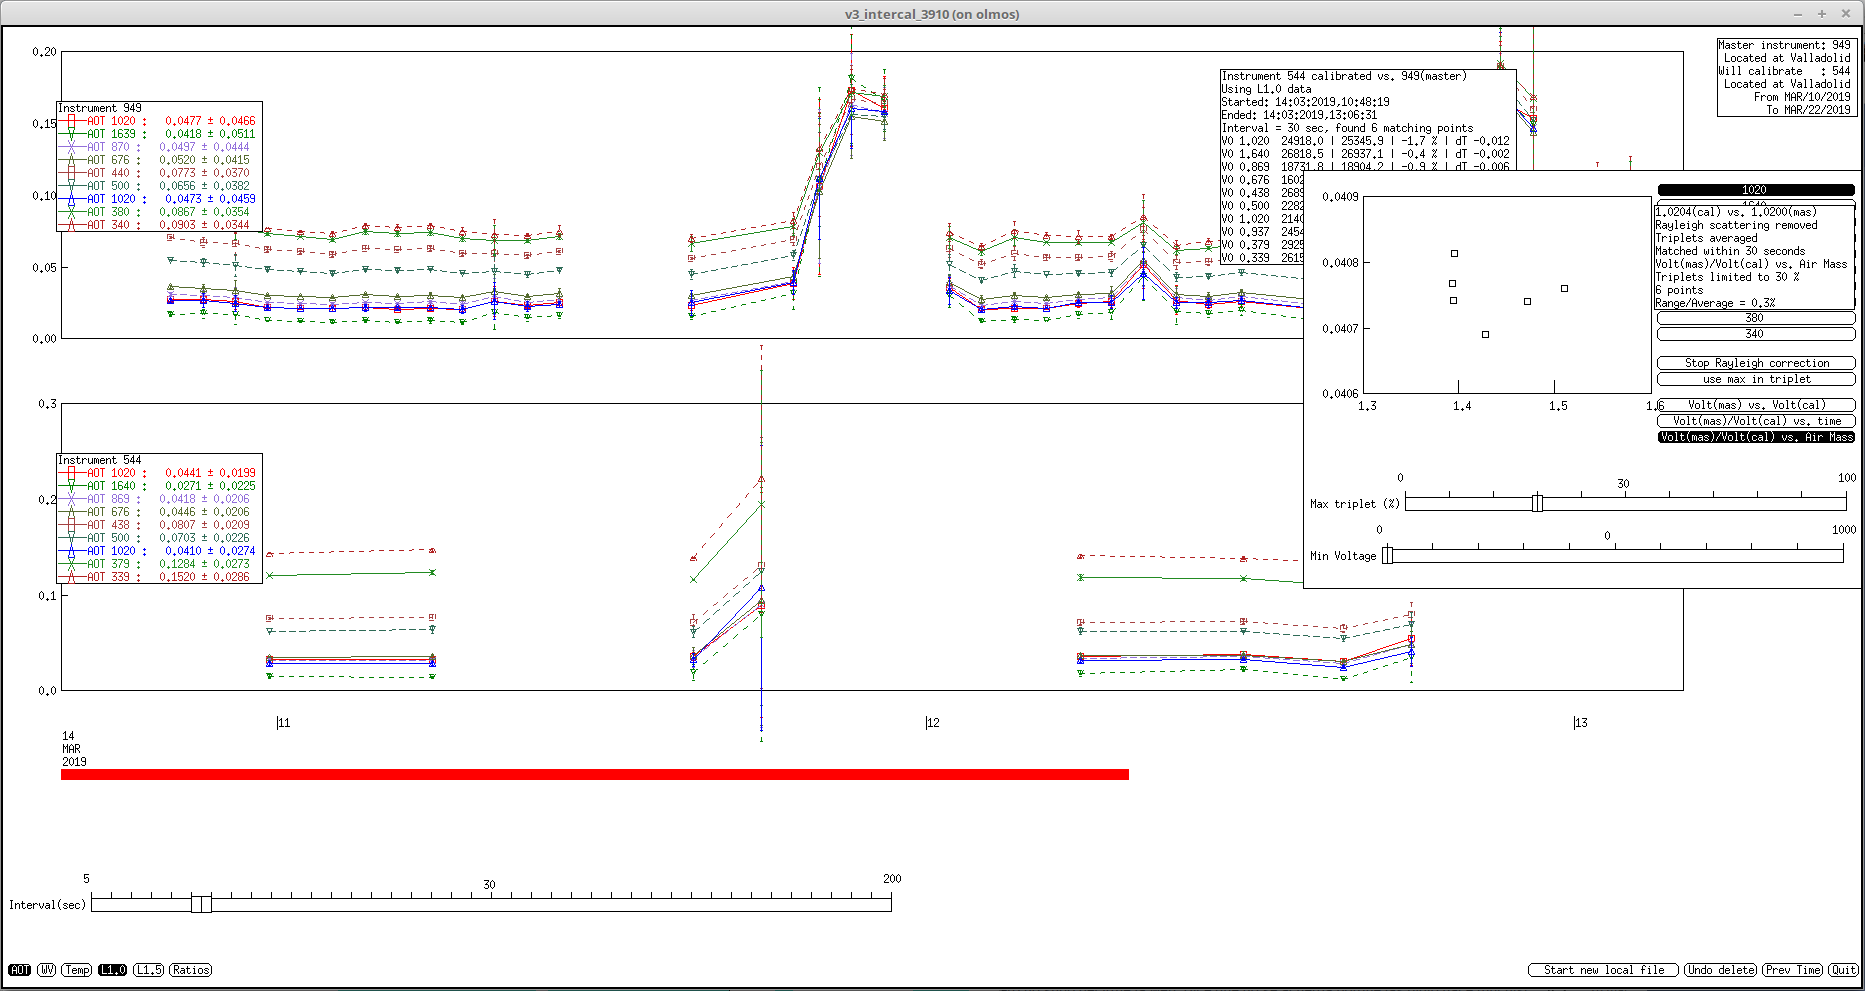This screenshot has width=1865, height=991.
Task: Click Instrument 949 legend entry AOT 440
Action: (160, 173)
